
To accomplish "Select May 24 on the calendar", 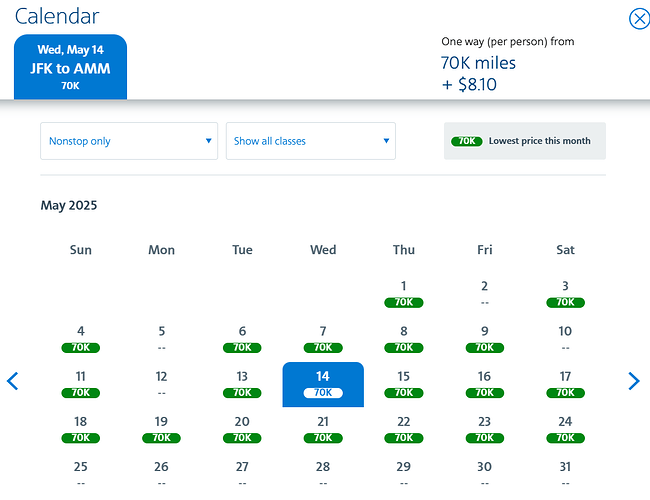I will point(565,429).
